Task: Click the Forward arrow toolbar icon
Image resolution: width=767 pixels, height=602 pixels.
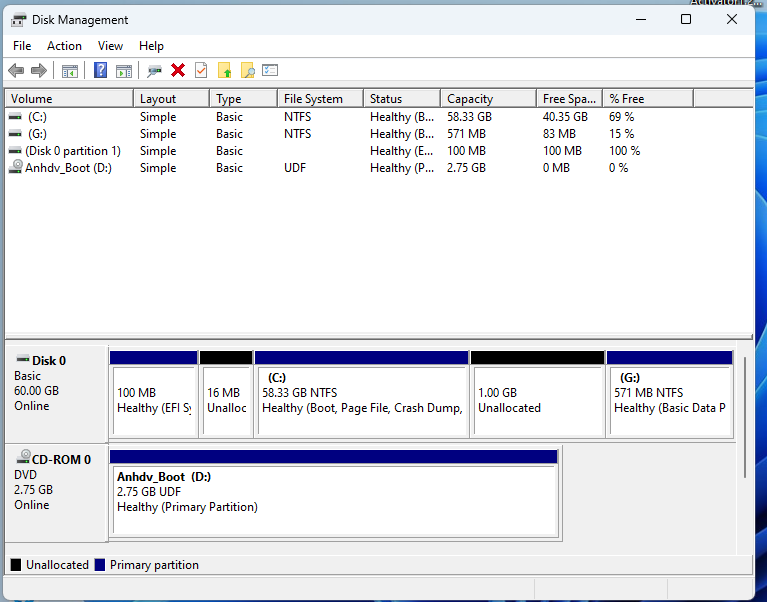Action: (39, 70)
